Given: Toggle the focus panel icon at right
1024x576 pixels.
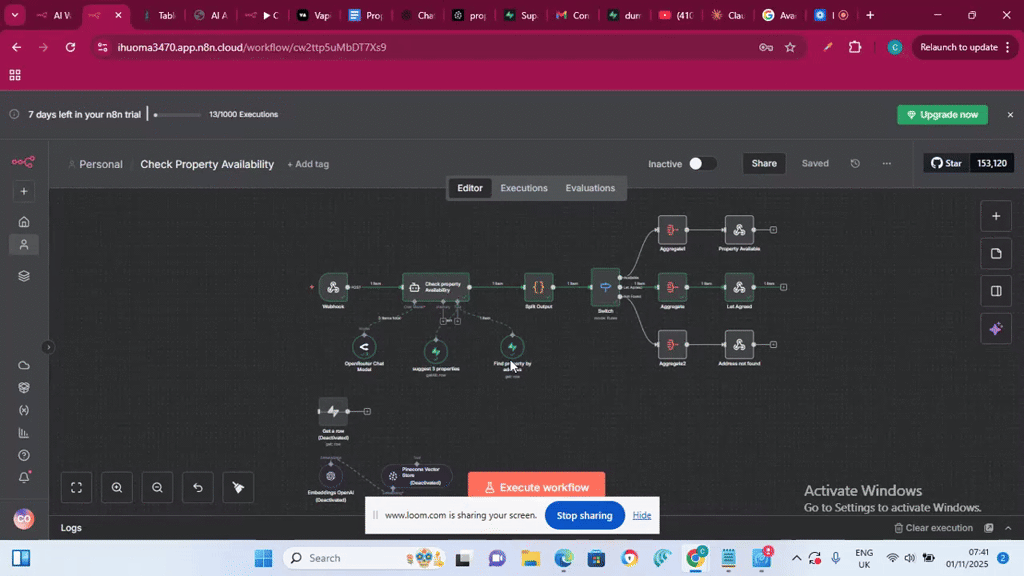Looking at the screenshot, I should [x=996, y=291].
